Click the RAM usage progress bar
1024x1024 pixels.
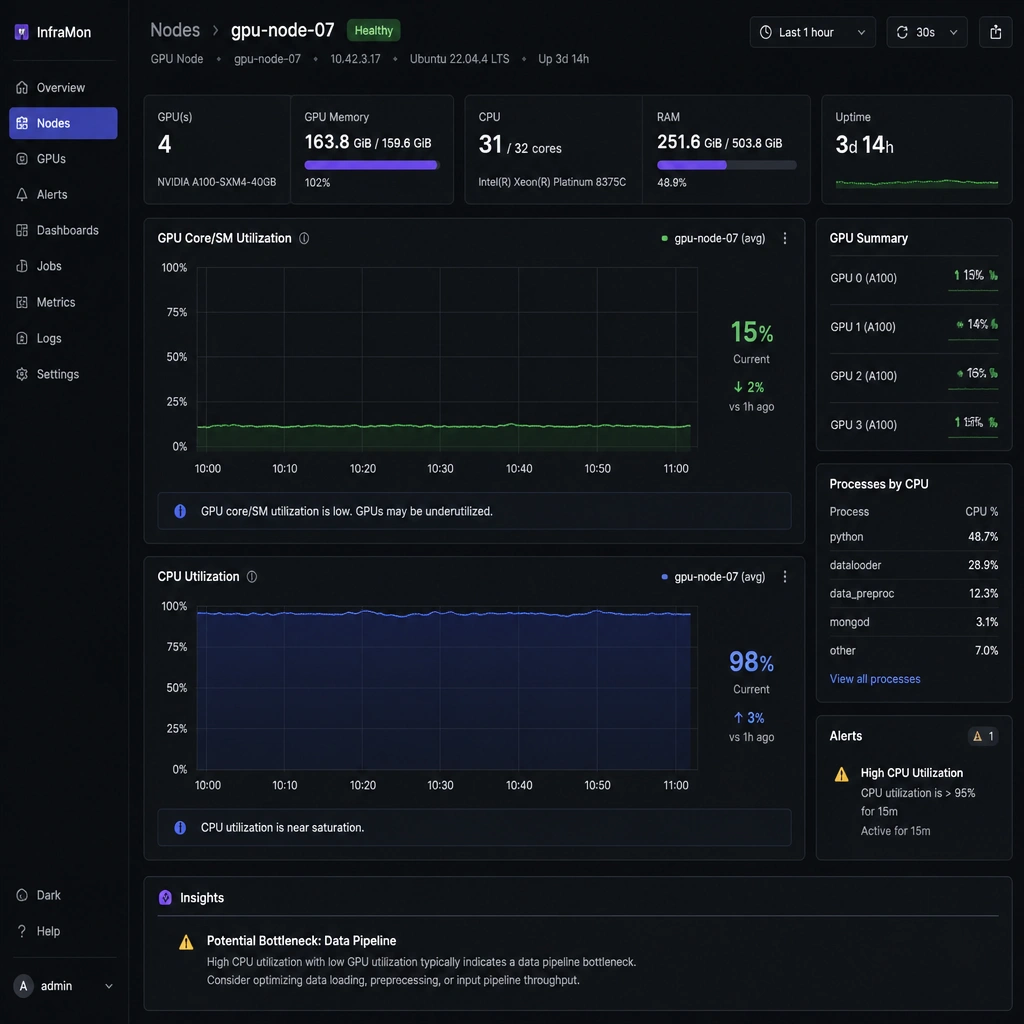pos(727,165)
